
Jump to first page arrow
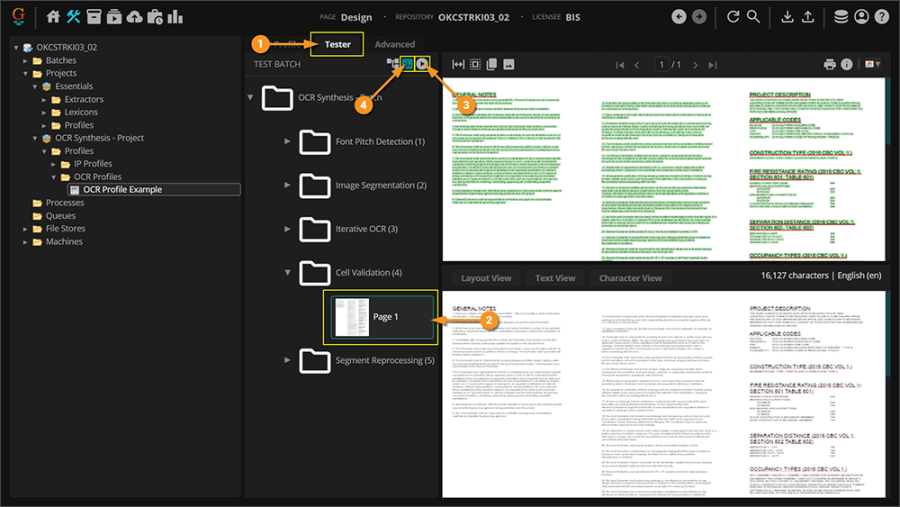coord(620,65)
